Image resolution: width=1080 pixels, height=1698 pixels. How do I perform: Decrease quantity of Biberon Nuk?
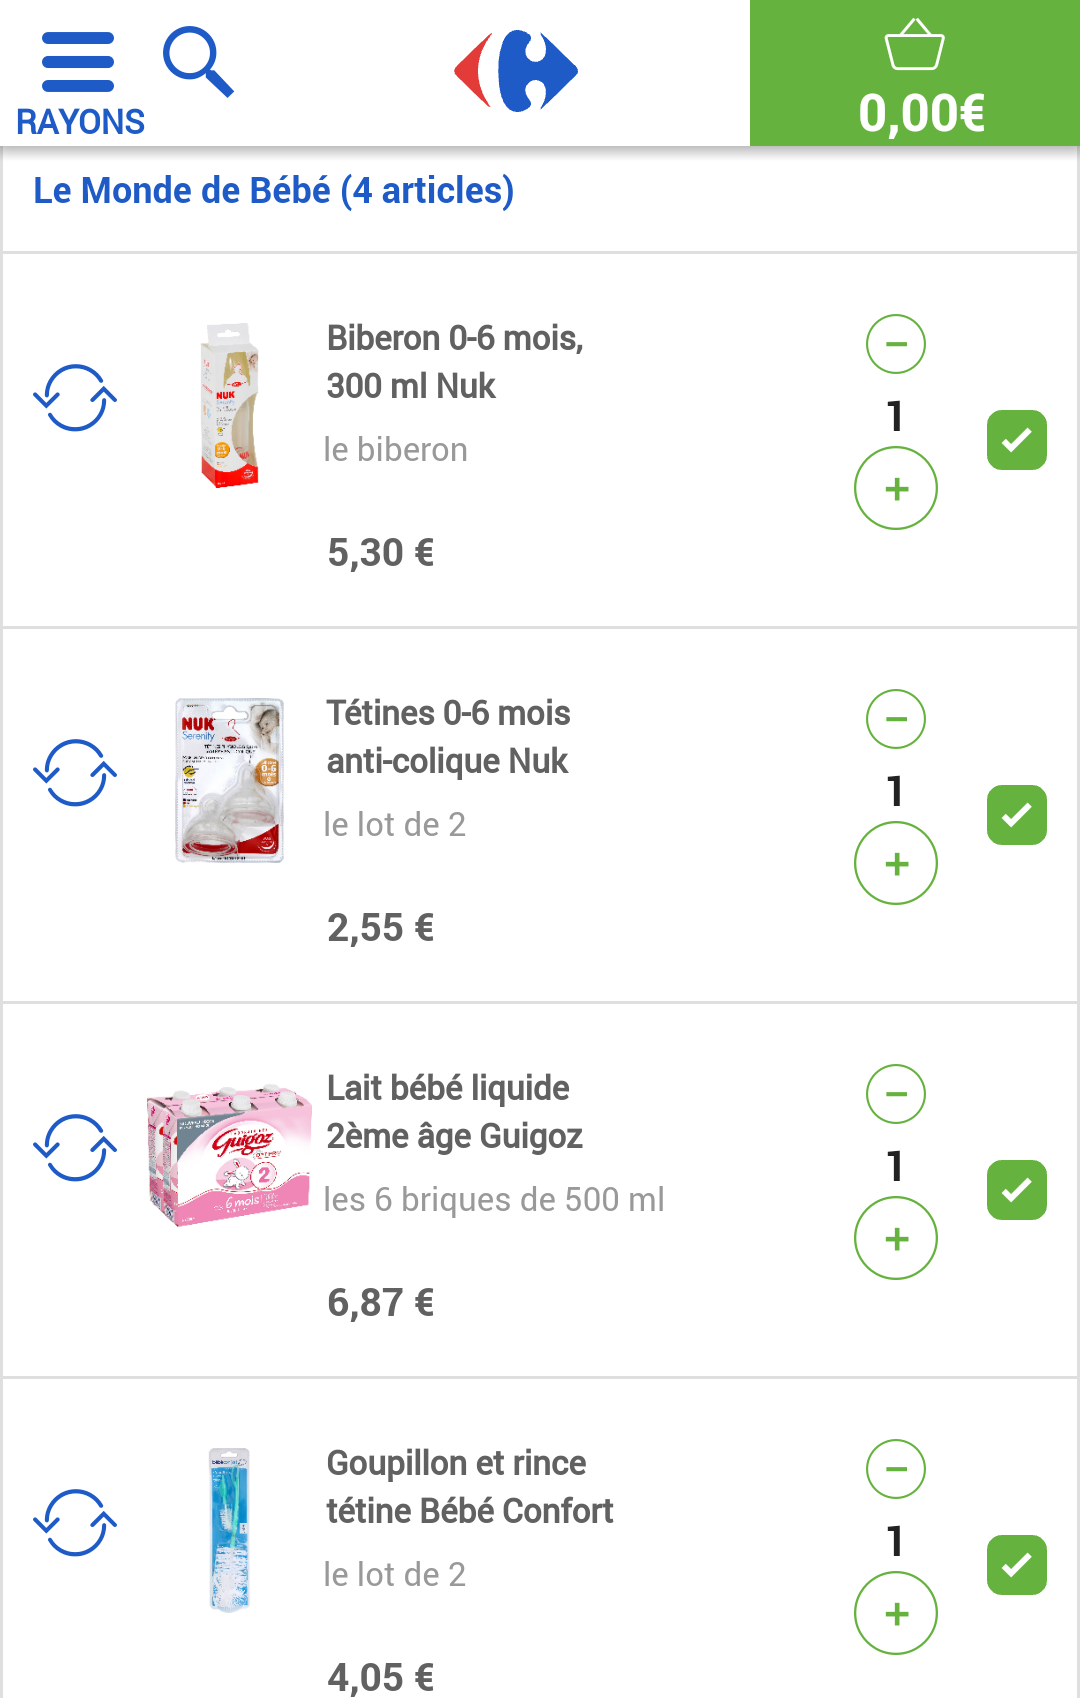(896, 344)
